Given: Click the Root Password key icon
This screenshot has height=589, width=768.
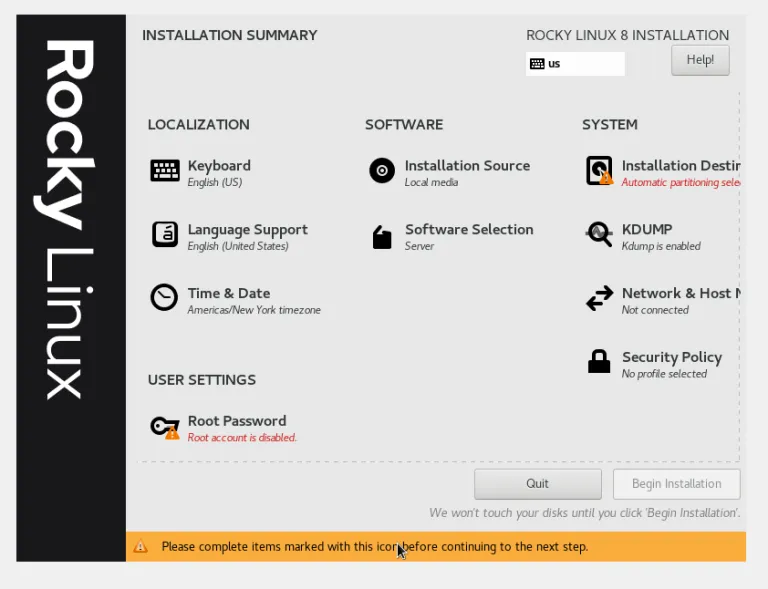Looking at the screenshot, I should [x=165, y=427].
